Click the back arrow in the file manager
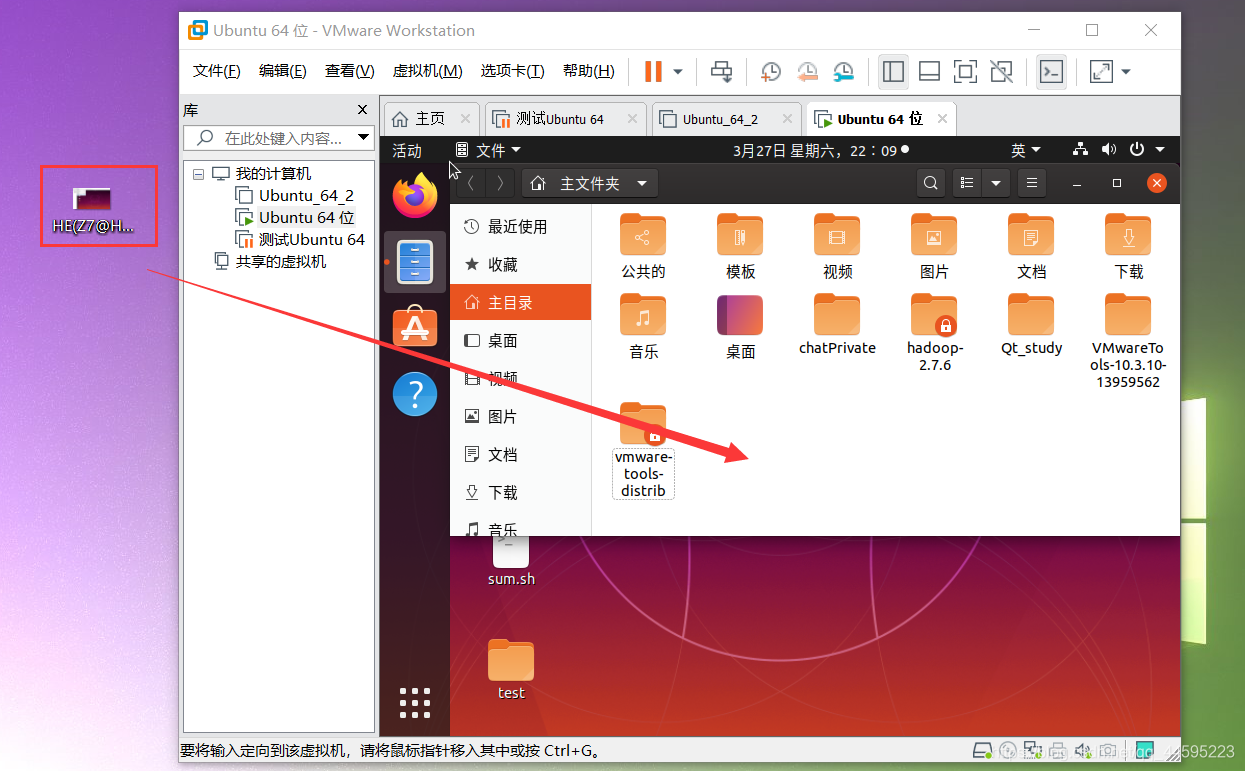This screenshot has width=1245, height=771. click(472, 183)
